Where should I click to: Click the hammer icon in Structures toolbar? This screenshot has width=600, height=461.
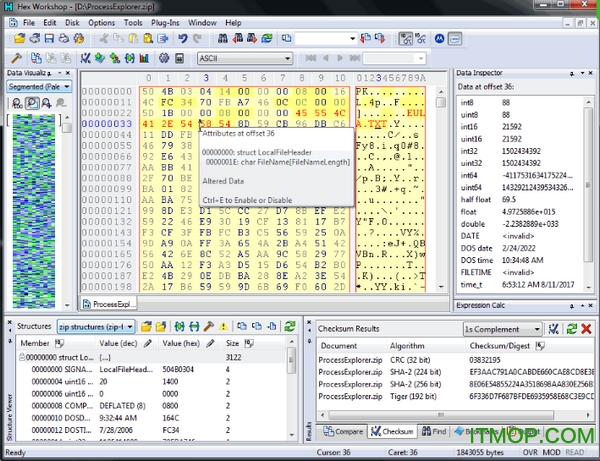tap(209, 326)
